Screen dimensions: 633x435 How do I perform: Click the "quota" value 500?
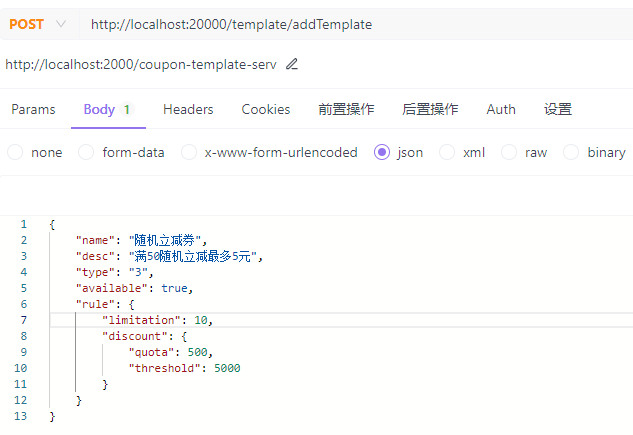197,352
